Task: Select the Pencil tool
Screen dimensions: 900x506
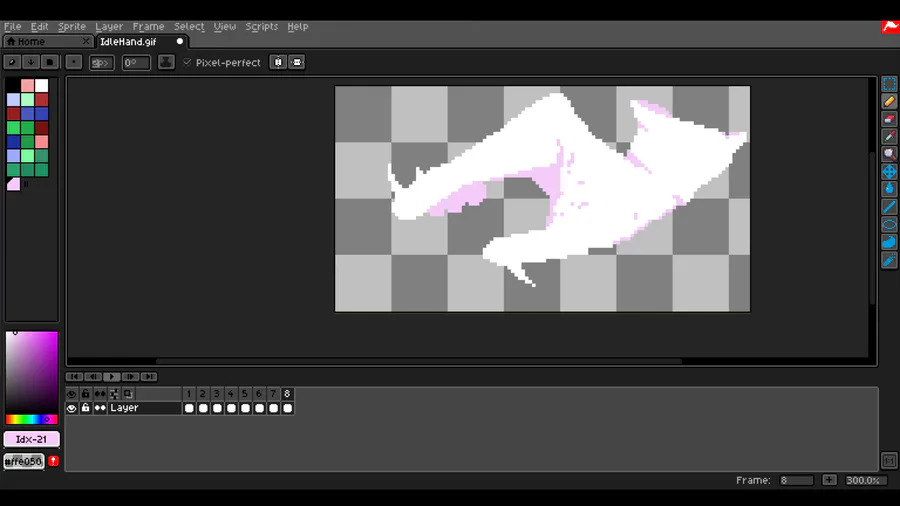Action: coord(889,102)
